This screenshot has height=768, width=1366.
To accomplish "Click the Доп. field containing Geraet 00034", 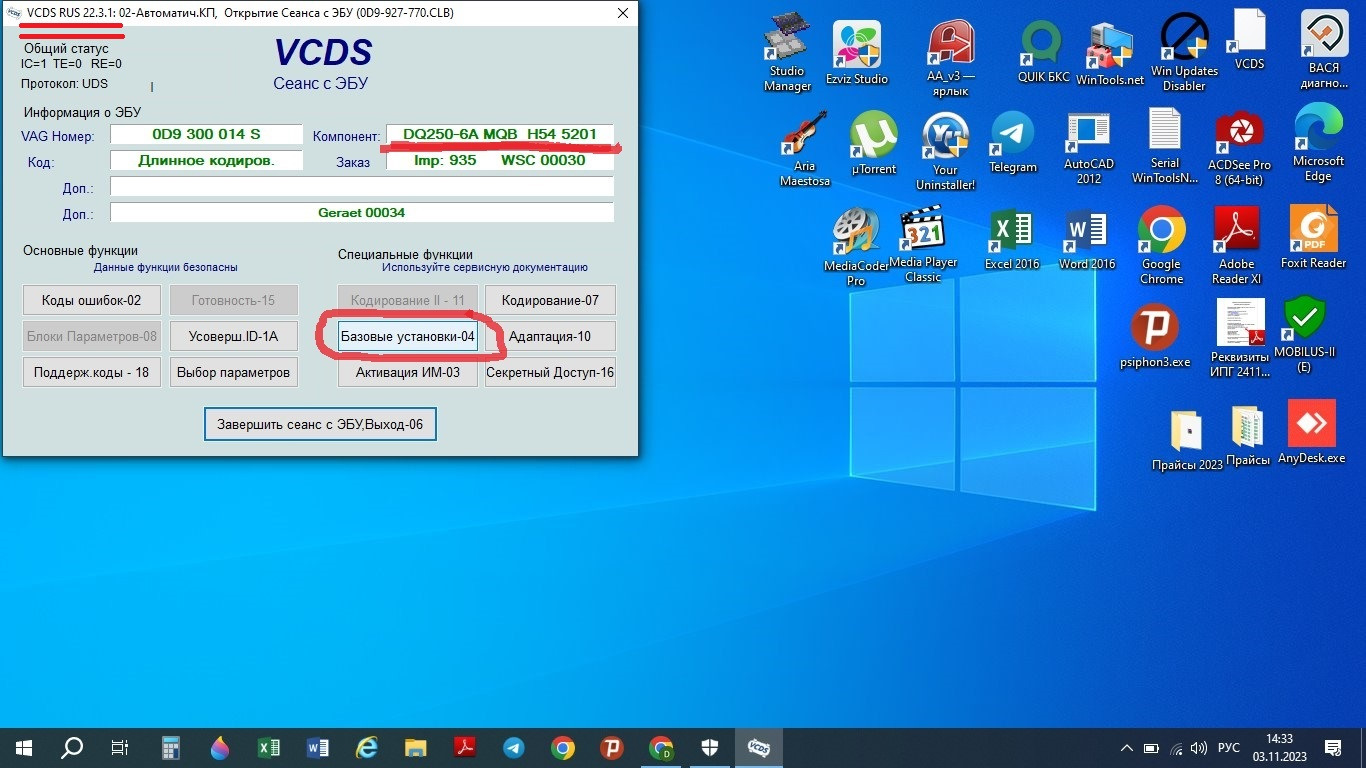I will point(362,212).
